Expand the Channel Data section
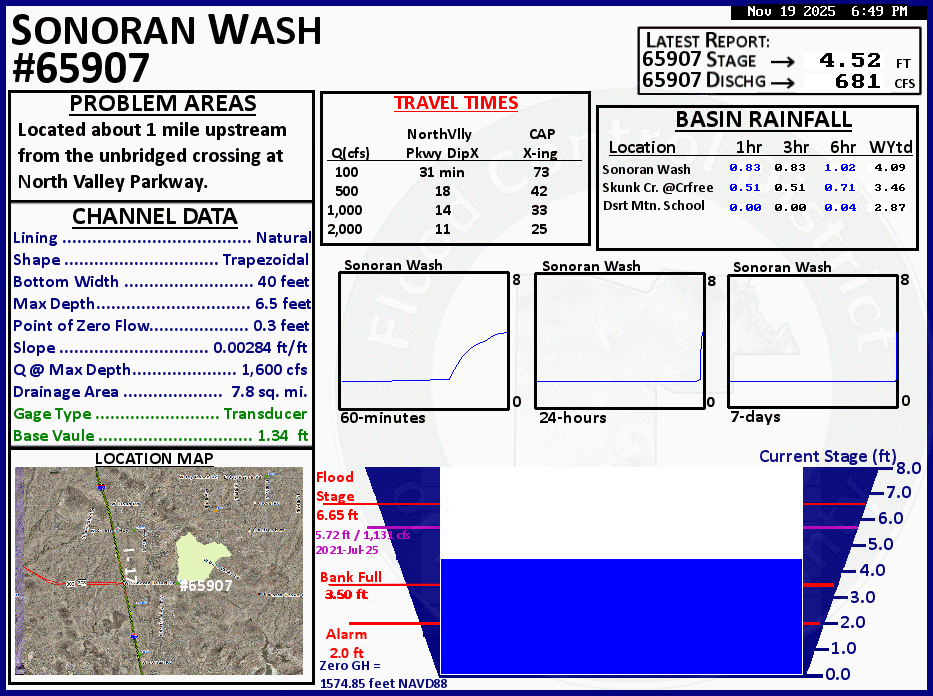Screen dimensions: 933x696 tap(155, 217)
